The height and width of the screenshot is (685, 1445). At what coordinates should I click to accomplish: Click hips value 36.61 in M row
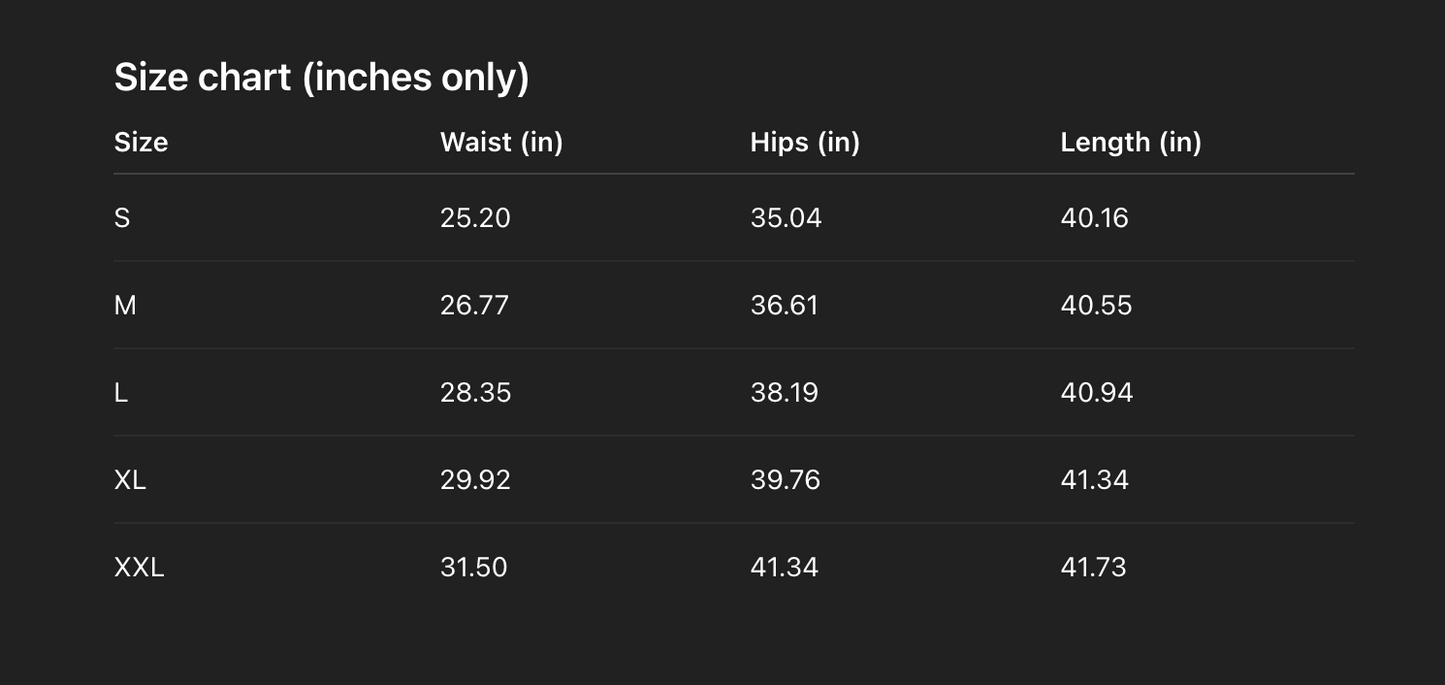point(784,305)
